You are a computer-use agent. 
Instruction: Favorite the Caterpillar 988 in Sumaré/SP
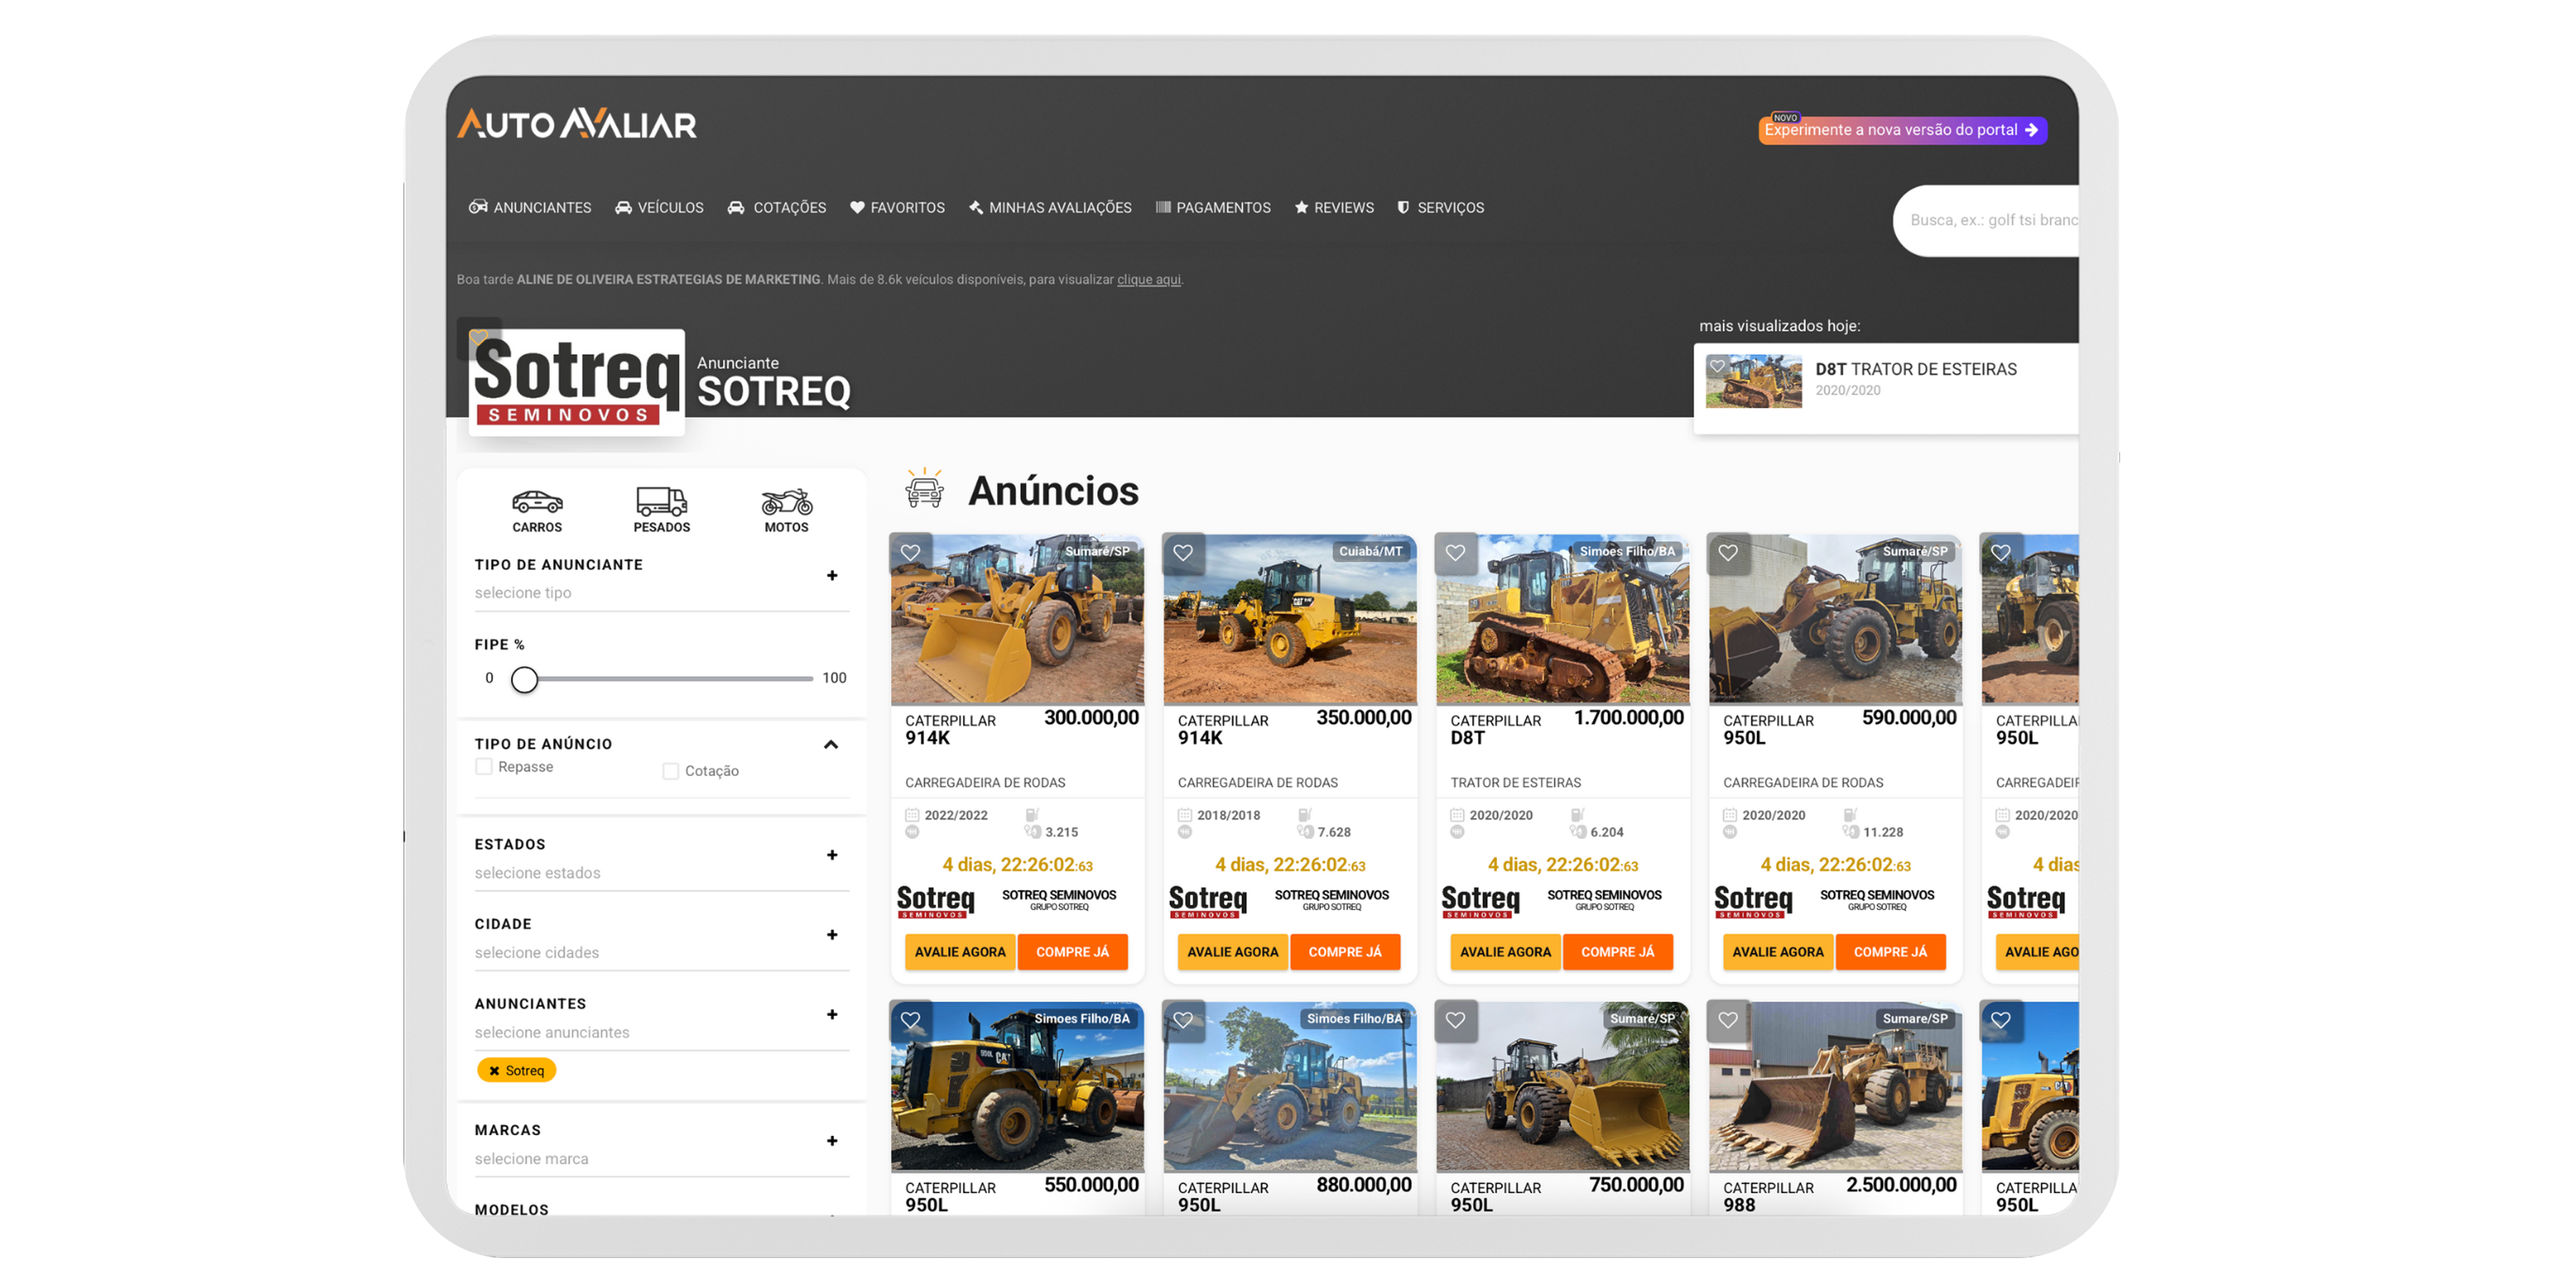(x=1729, y=1020)
